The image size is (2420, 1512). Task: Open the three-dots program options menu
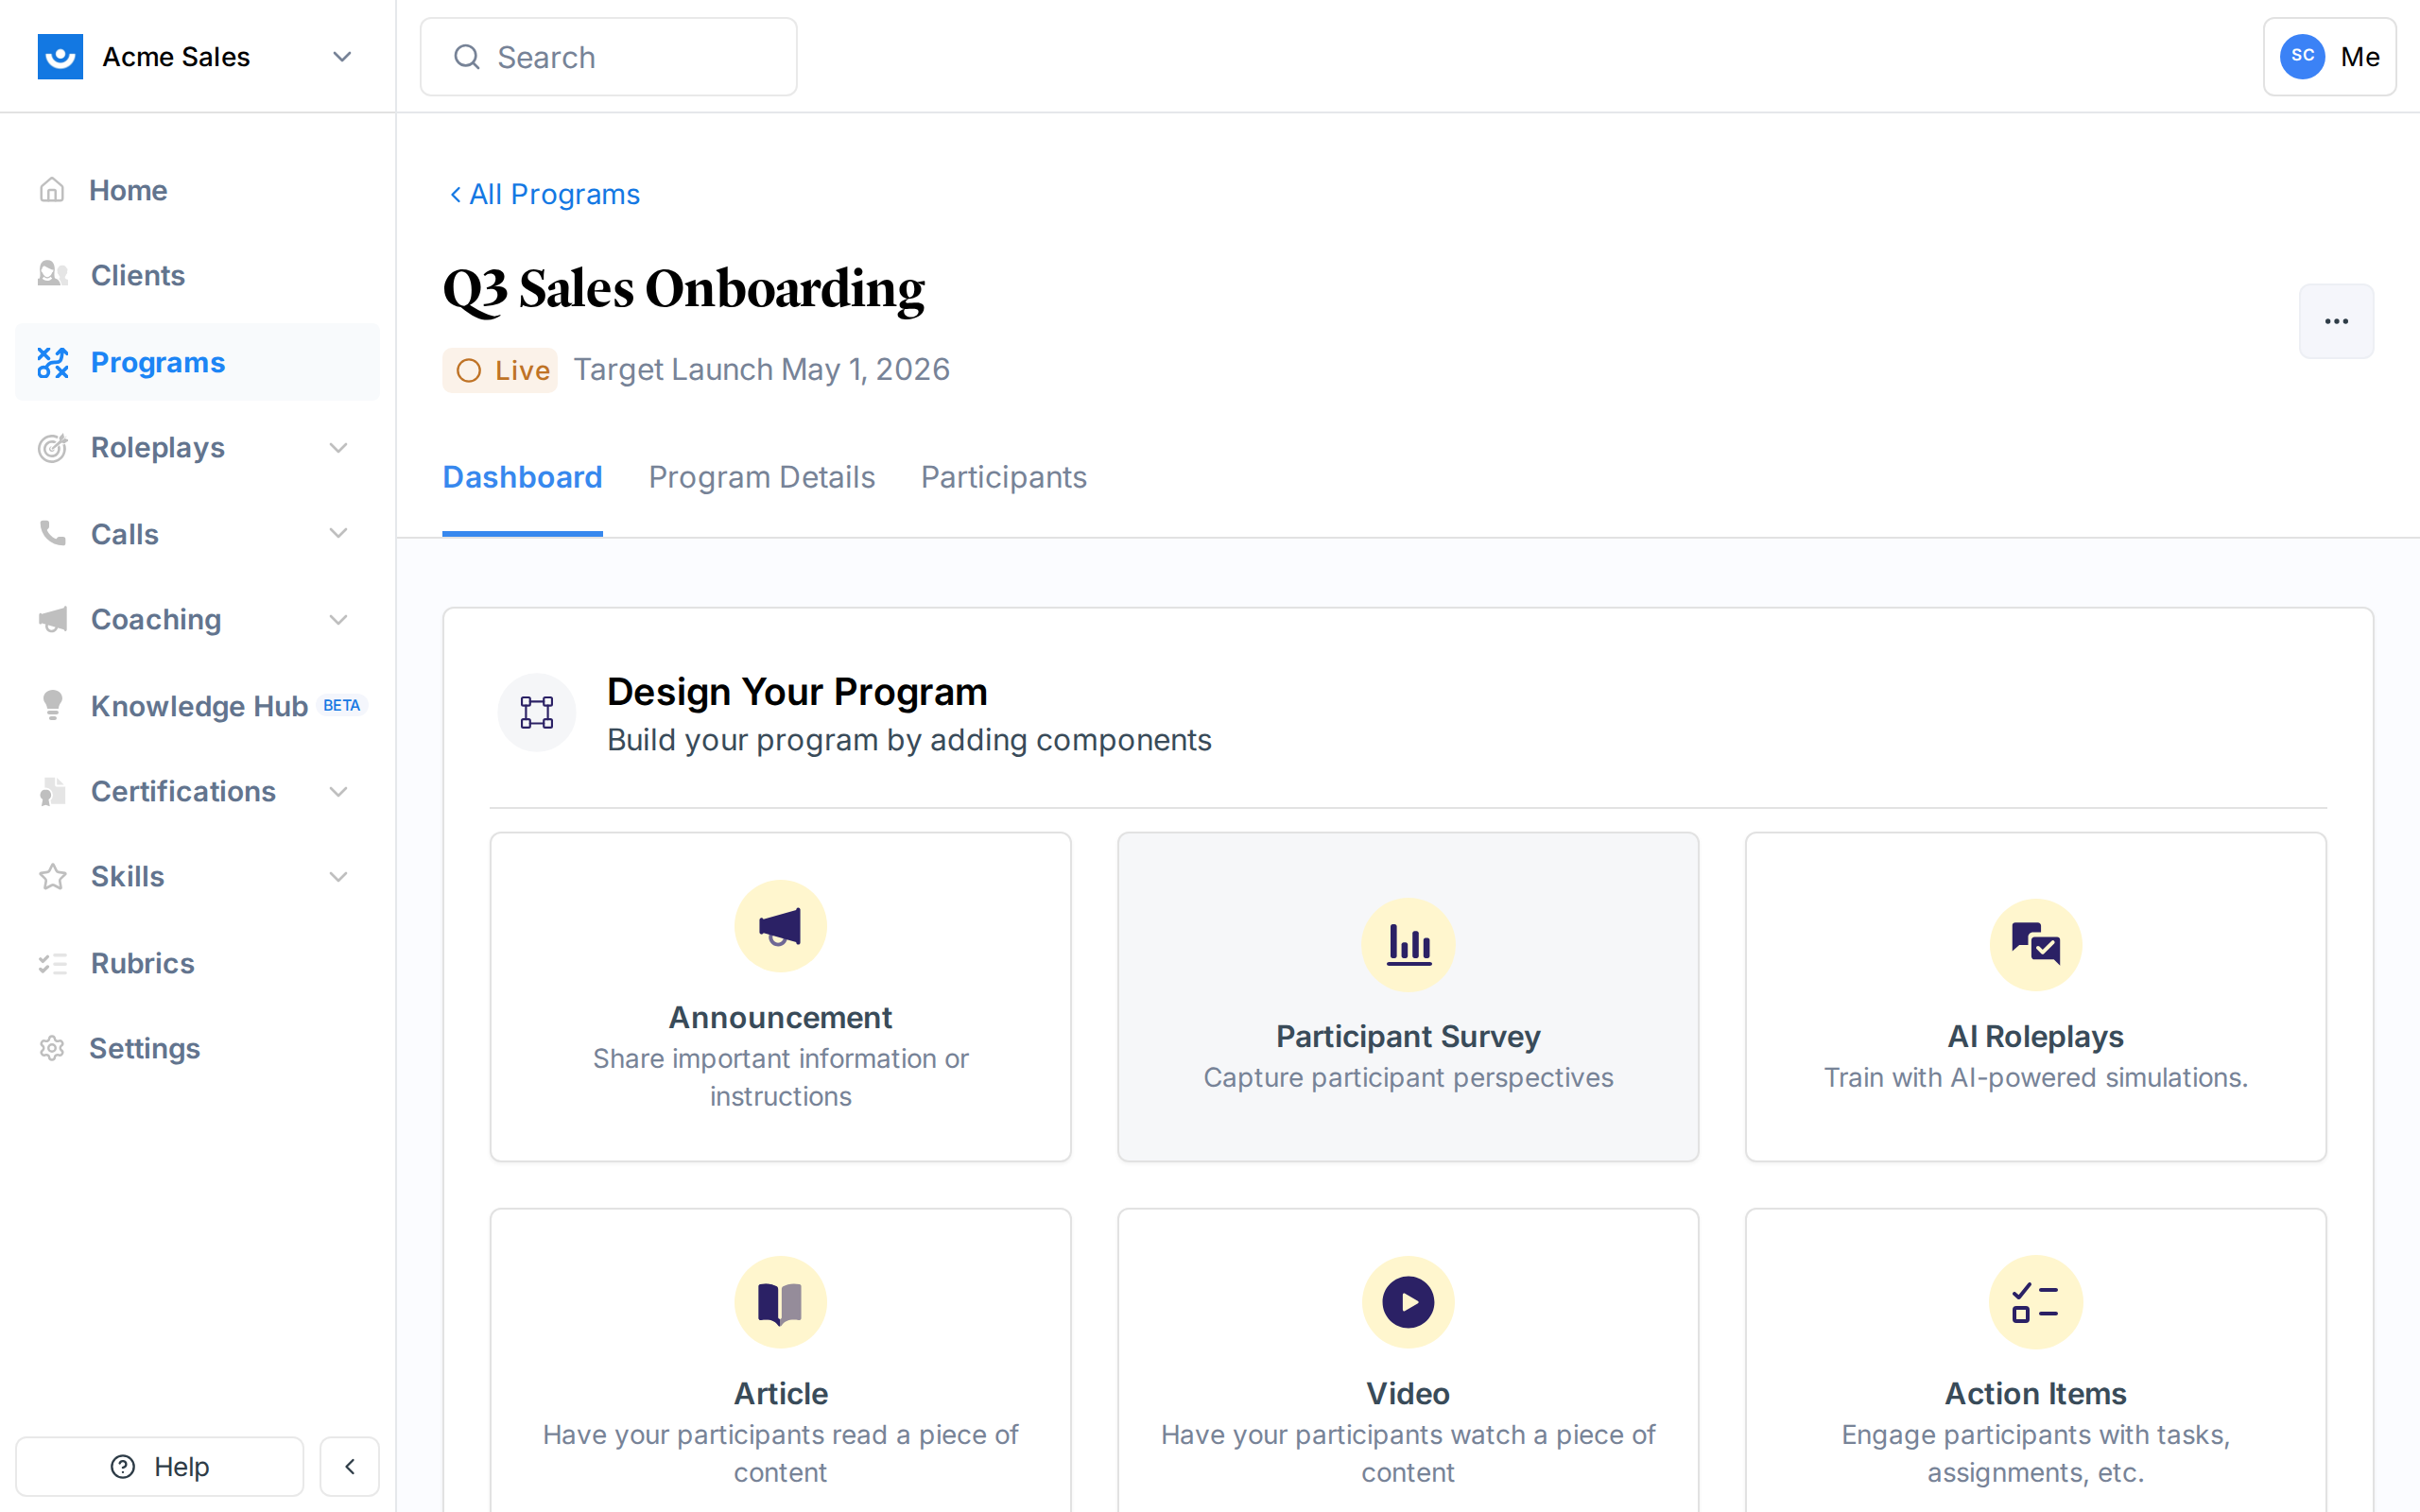pyautogui.click(x=2335, y=321)
